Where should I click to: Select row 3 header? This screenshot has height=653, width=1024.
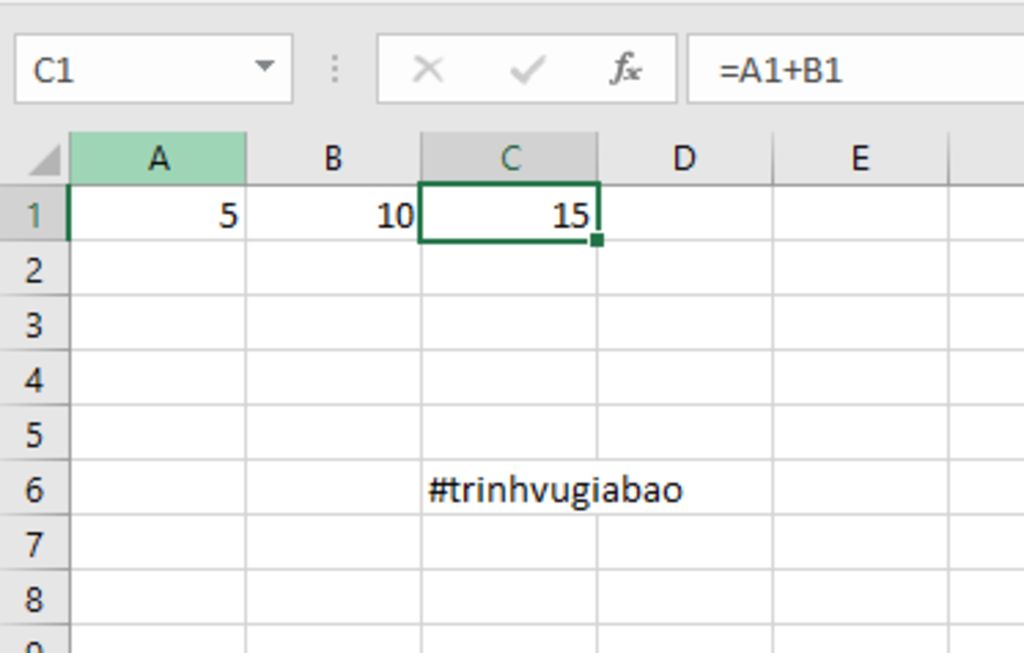(34, 325)
